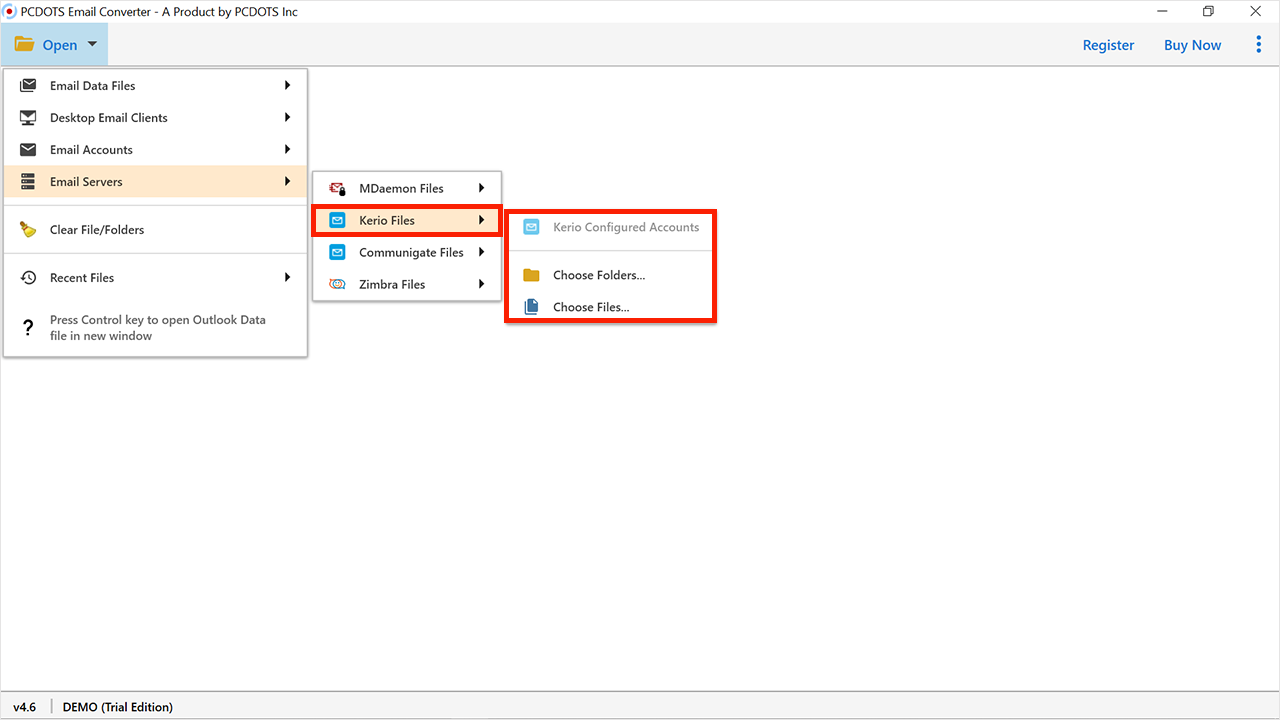Open the three-dot more options menu
Viewport: 1280px width, 720px height.
coord(1258,44)
